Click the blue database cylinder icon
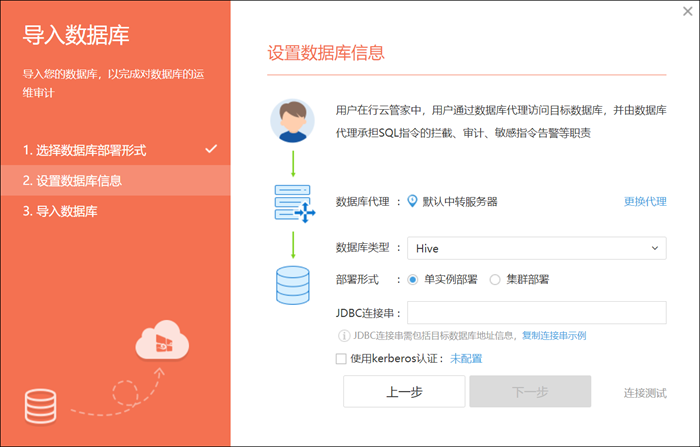Screen dimensions: 700x447 click(x=292, y=284)
